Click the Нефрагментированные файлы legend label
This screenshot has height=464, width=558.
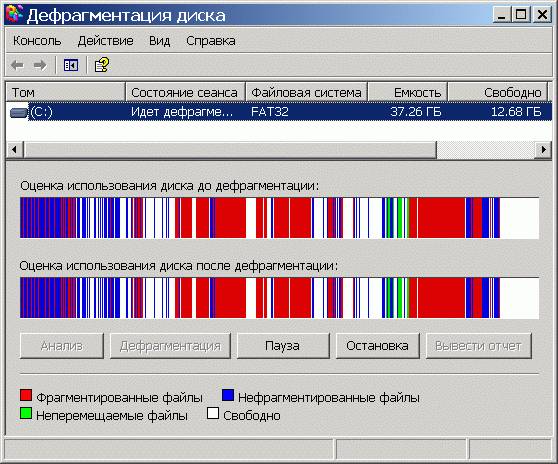pyautogui.click(x=329, y=397)
